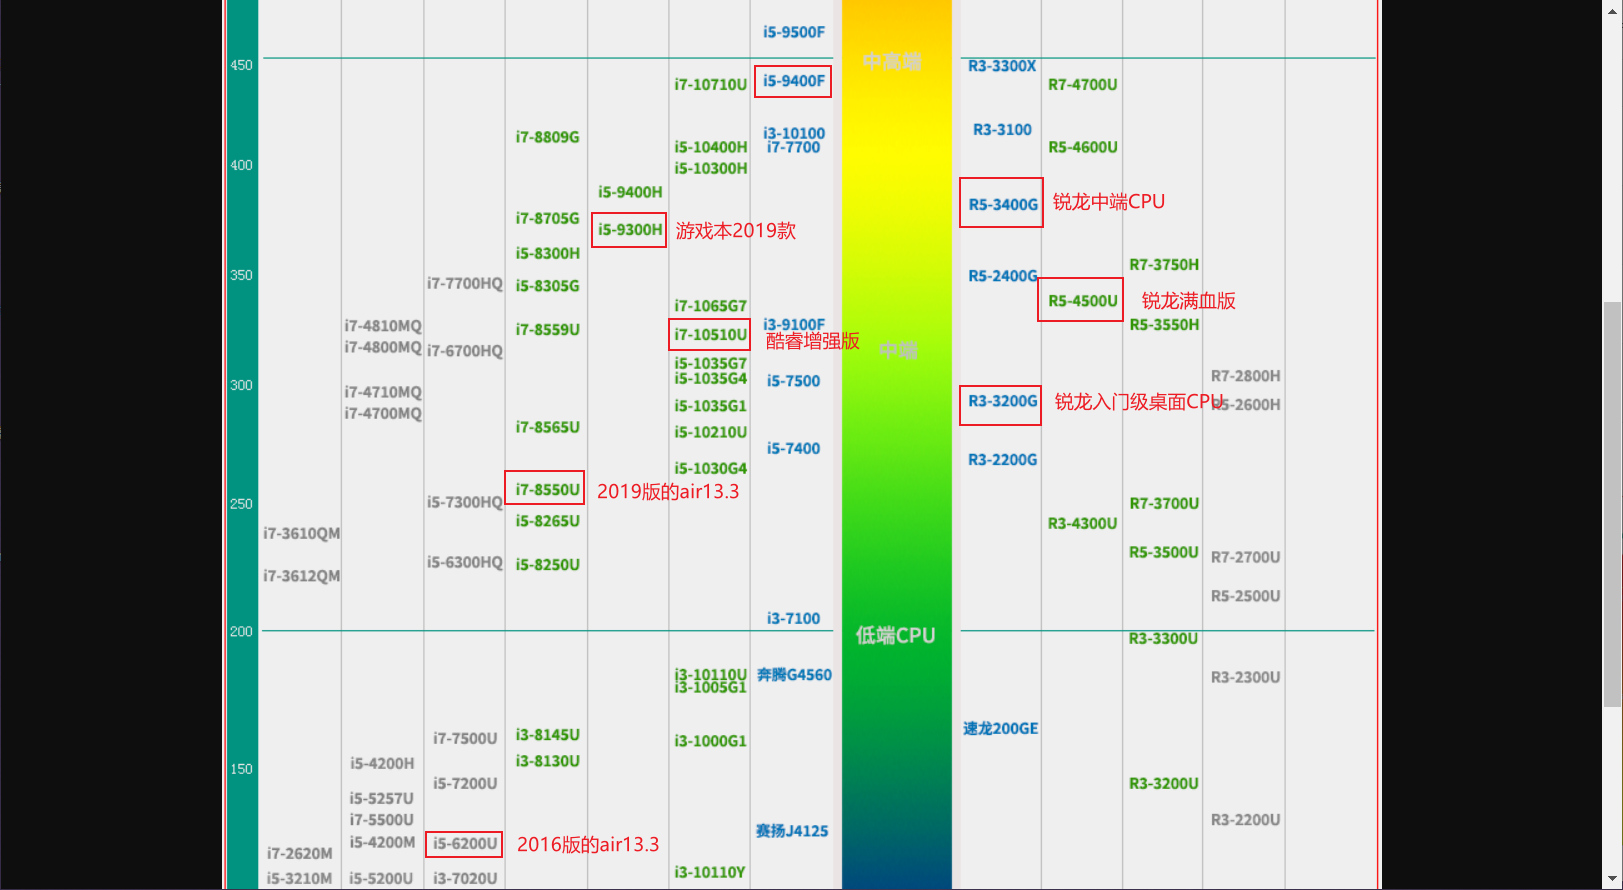The height and width of the screenshot is (890, 1623).
Task: Click the i7-8565U label
Action: [547, 427]
